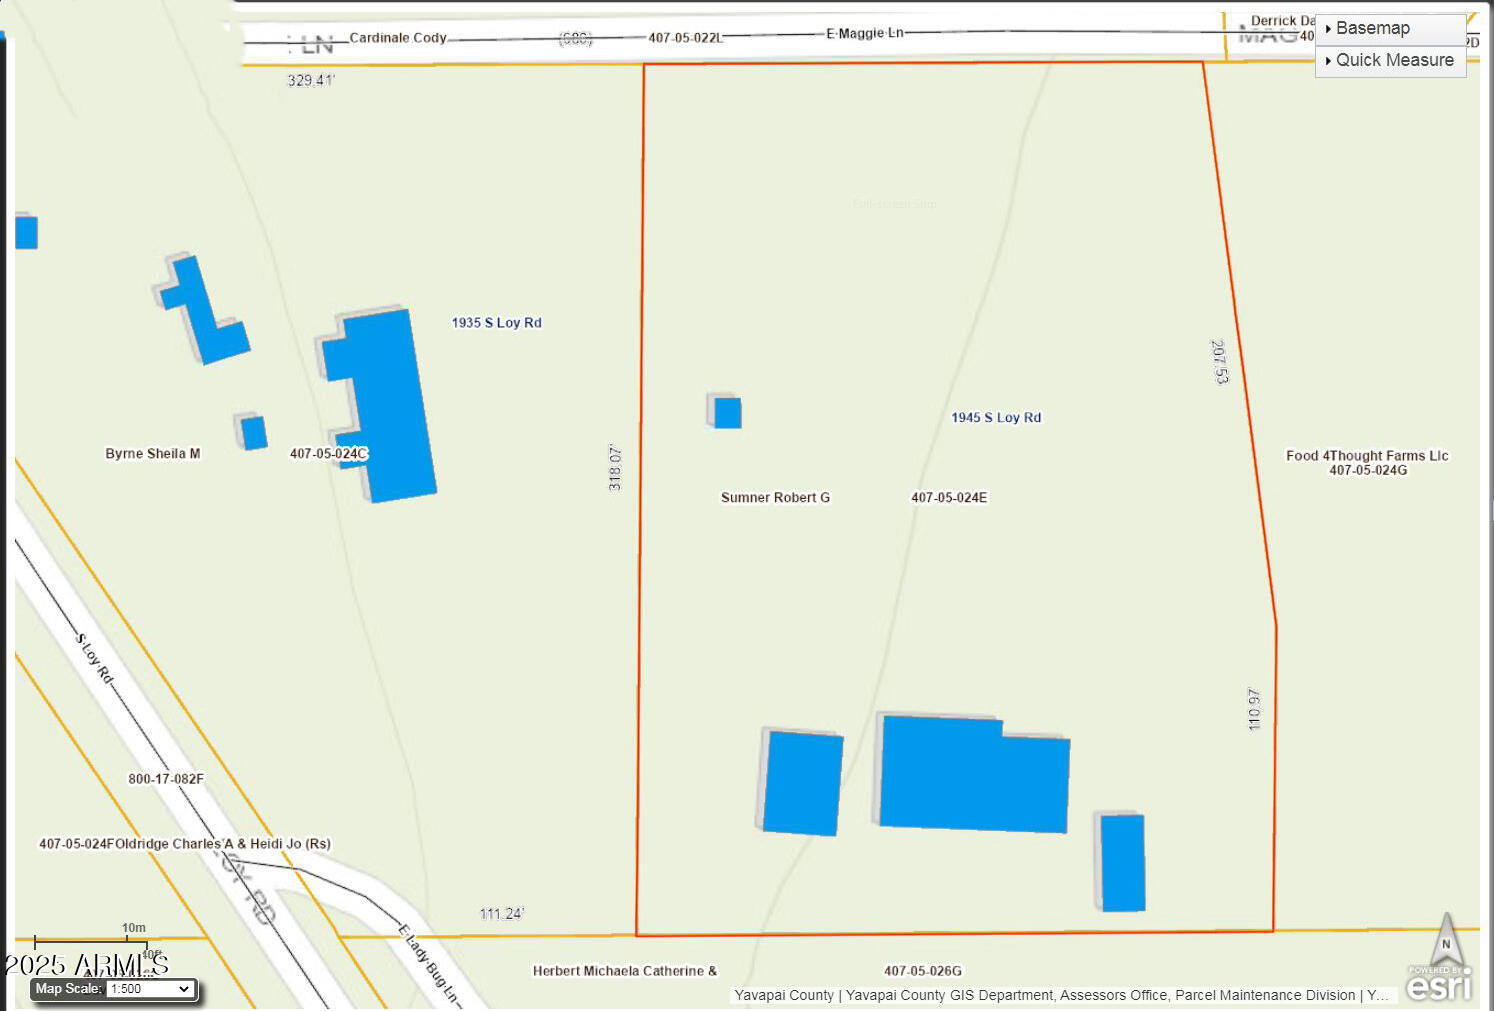1494x1011 pixels.
Task: Click the 1945 S Loy Rd address label
Action: [996, 417]
